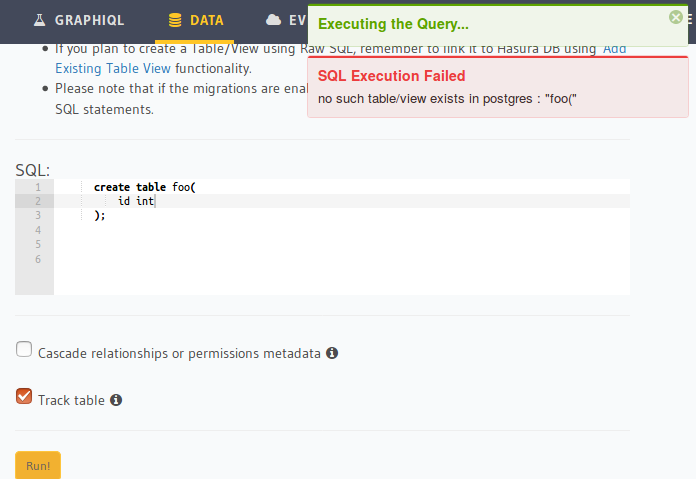Screen dimensions: 696x479
Task: Show info icon for Track table
Action: coord(116,400)
